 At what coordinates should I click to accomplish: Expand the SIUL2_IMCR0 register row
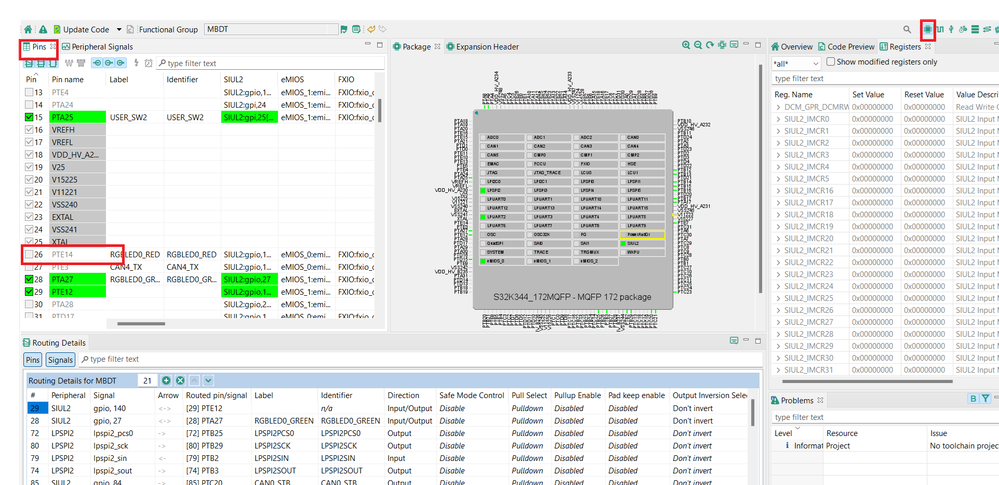click(x=779, y=119)
